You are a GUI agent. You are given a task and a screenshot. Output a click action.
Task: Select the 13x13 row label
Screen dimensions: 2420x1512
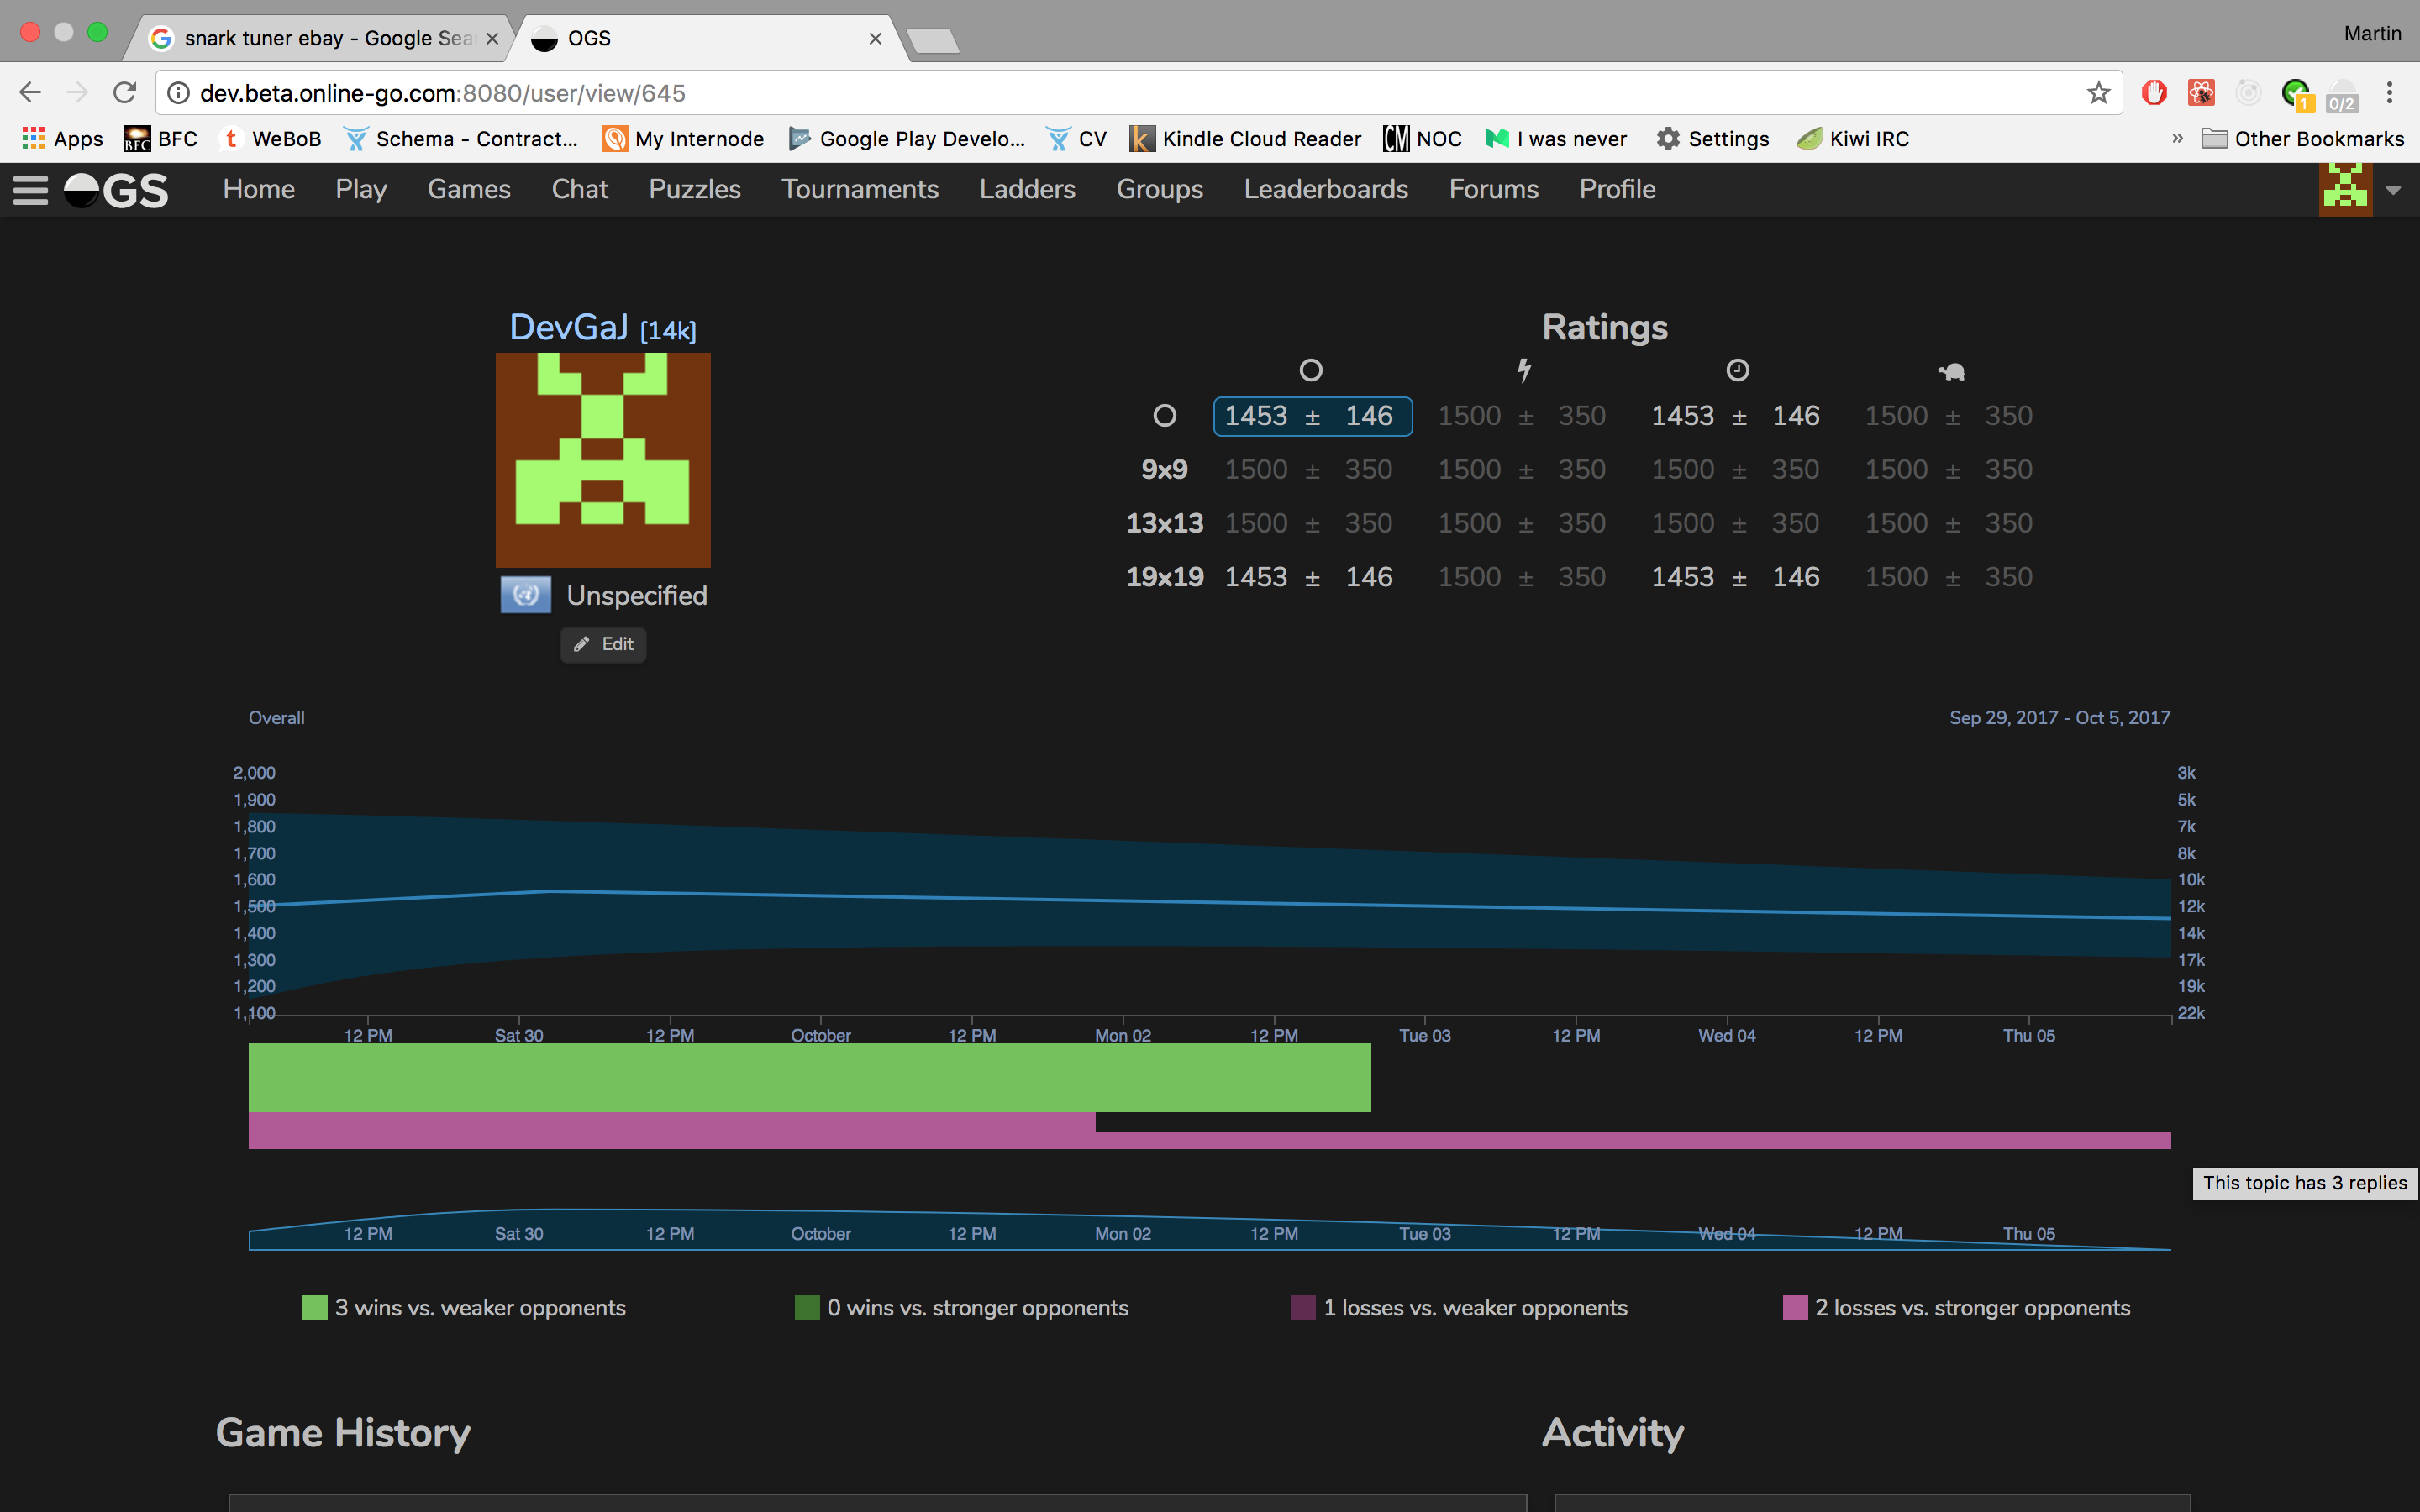click(1165, 523)
